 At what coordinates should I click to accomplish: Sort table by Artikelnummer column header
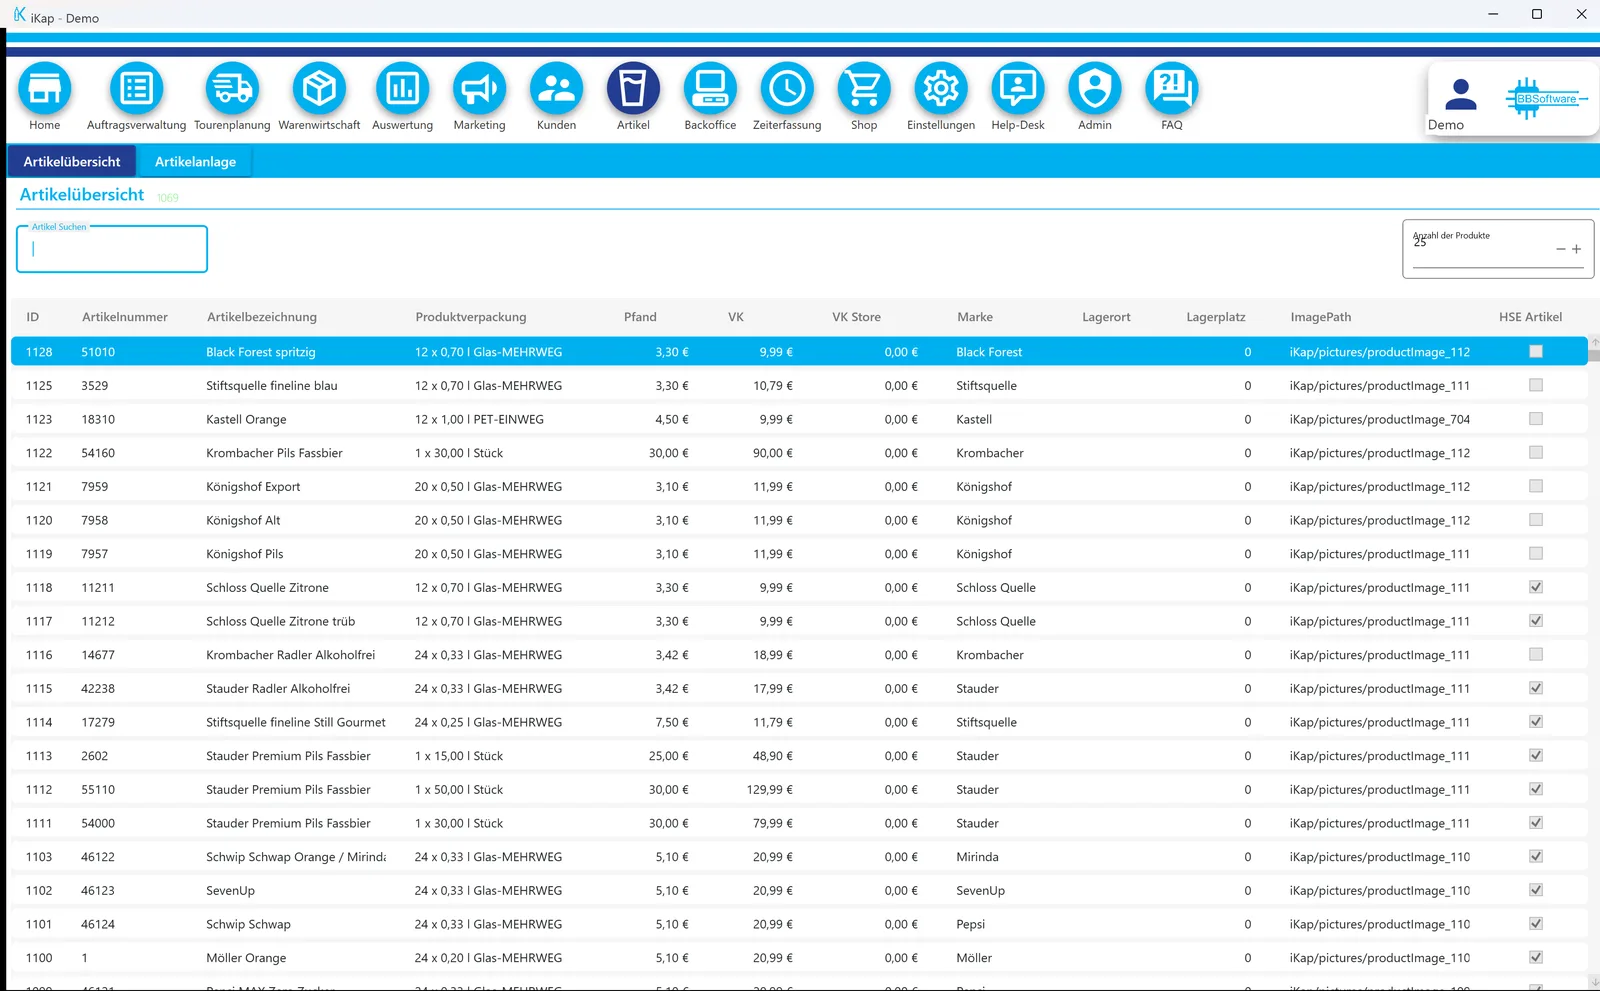(125, 317)
